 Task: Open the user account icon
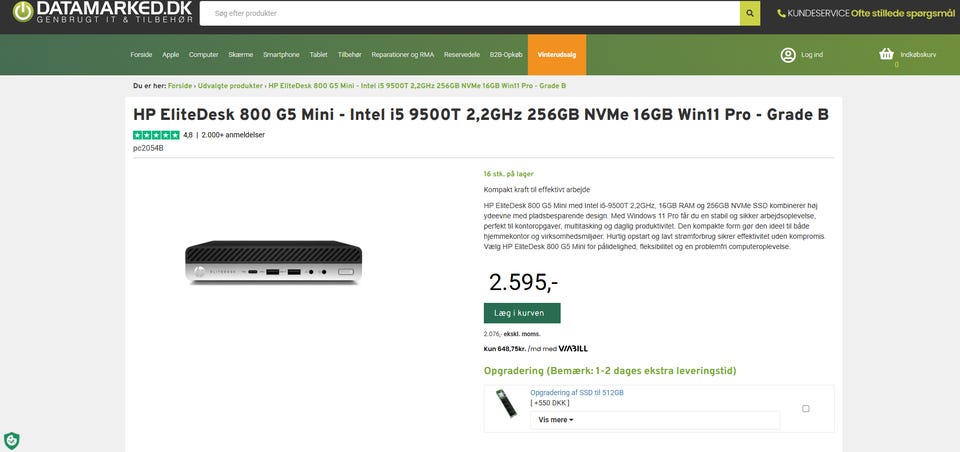coord(788,54)
